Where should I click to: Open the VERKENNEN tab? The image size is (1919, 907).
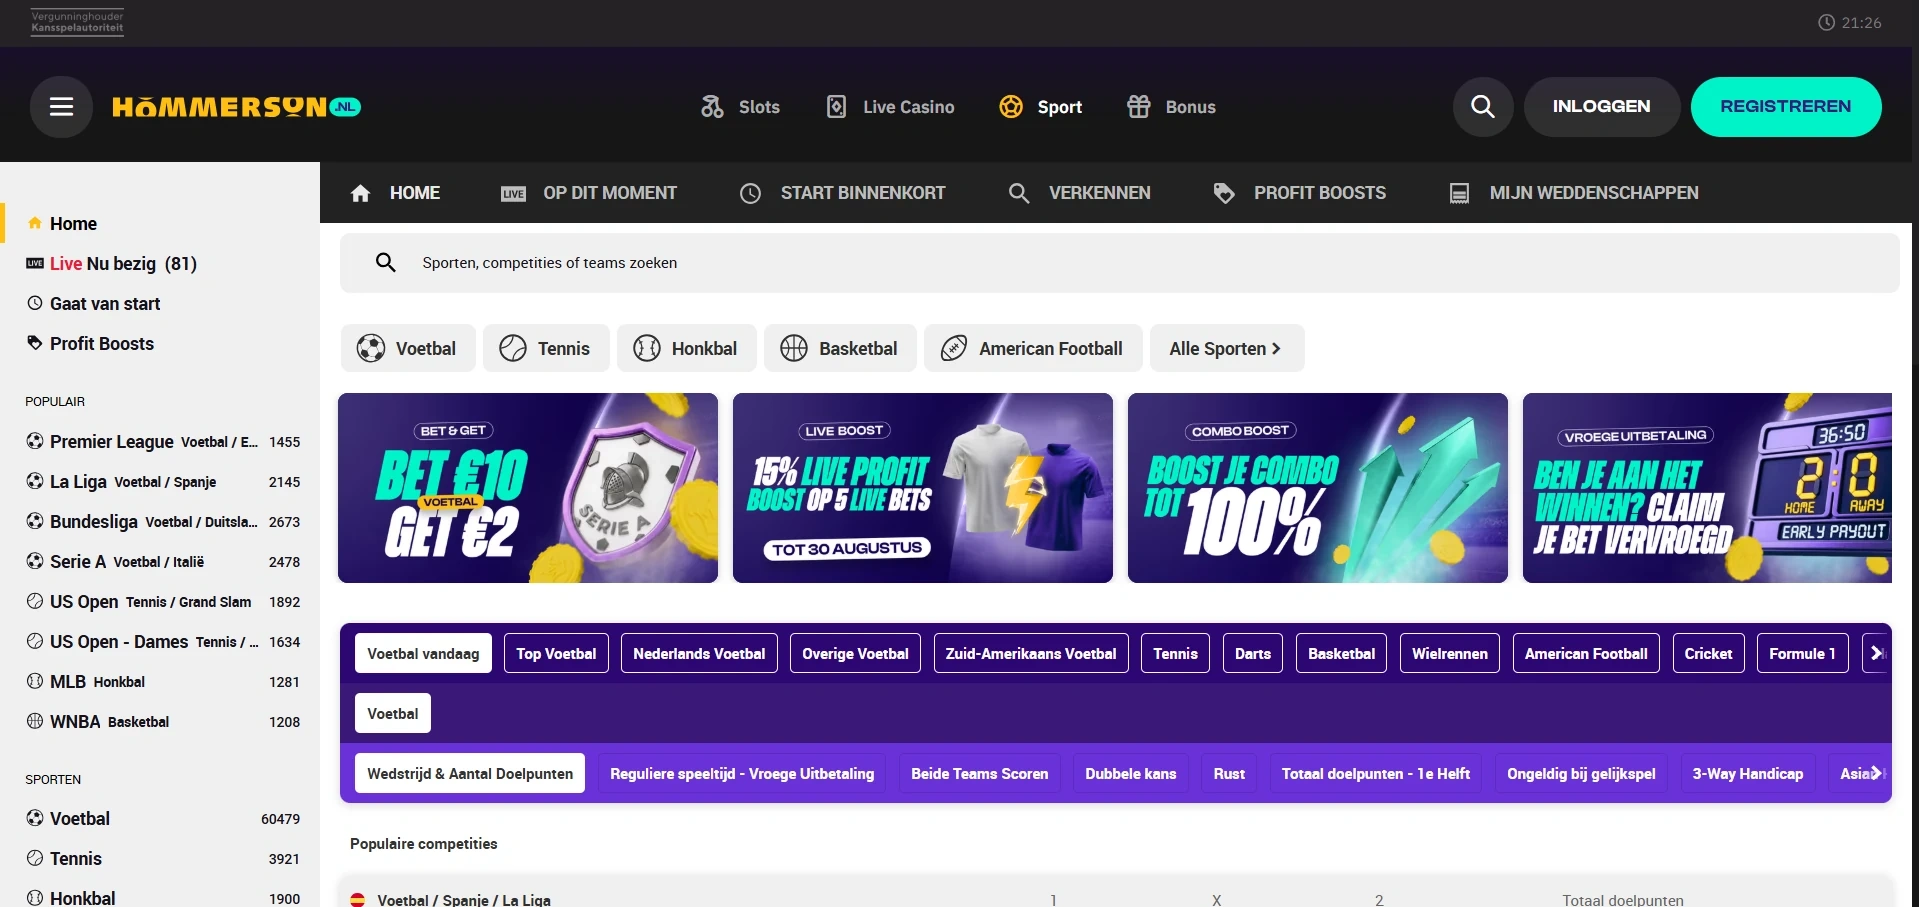[1079, 193]
